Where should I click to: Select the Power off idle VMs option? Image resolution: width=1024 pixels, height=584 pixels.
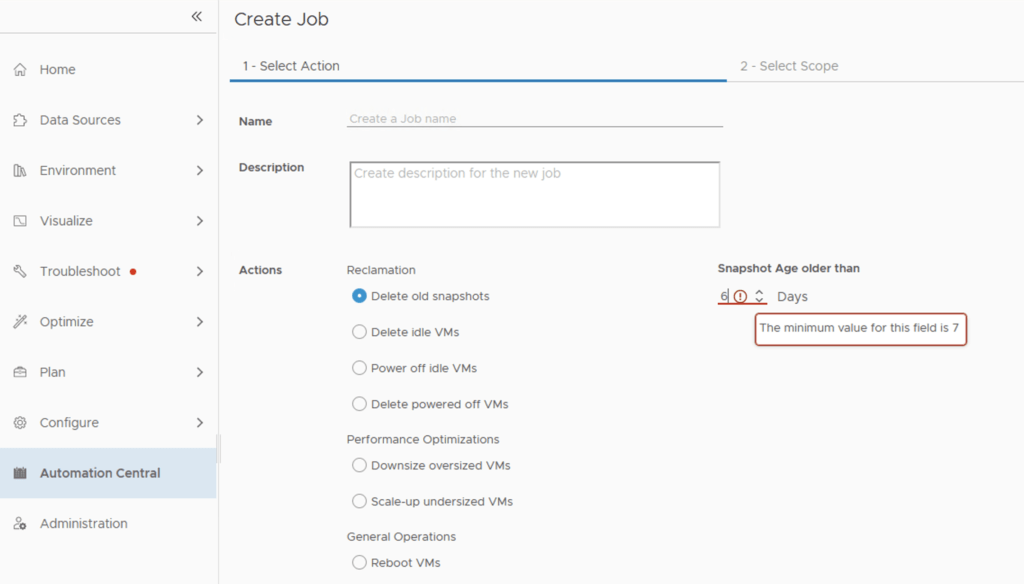(x=360, y=368)
